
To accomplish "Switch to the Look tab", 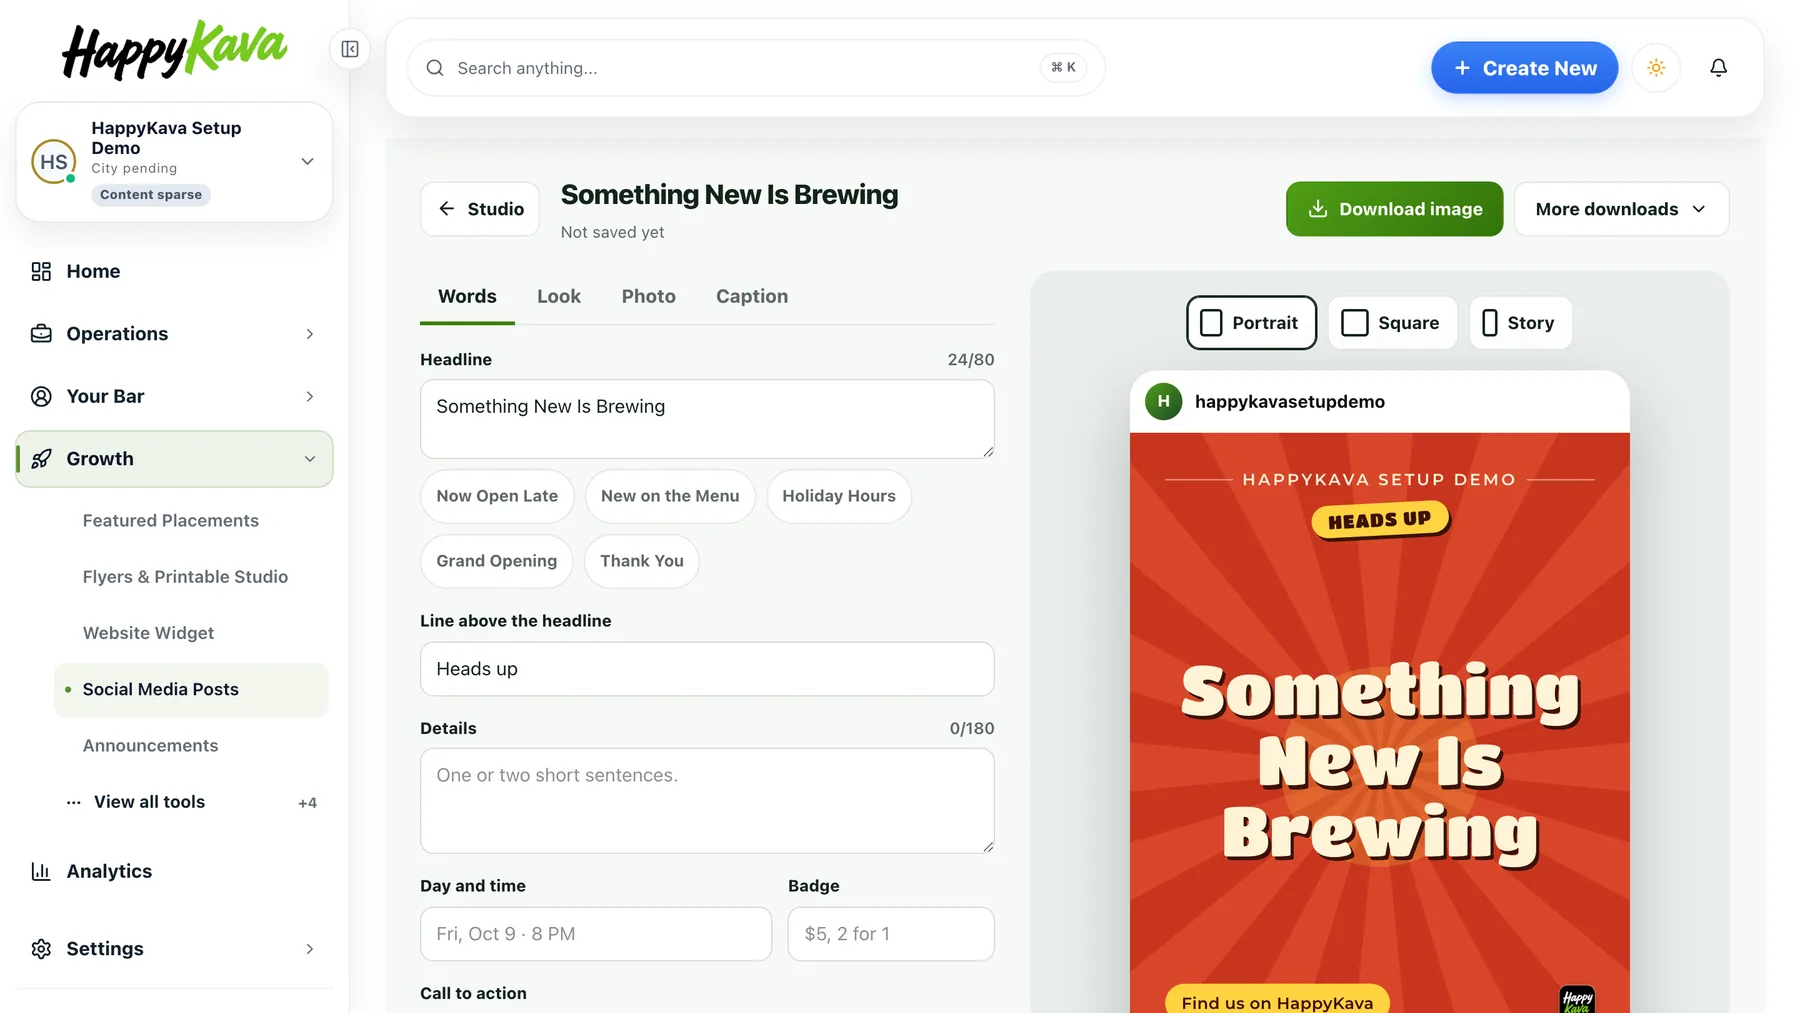I will point(559,296).
